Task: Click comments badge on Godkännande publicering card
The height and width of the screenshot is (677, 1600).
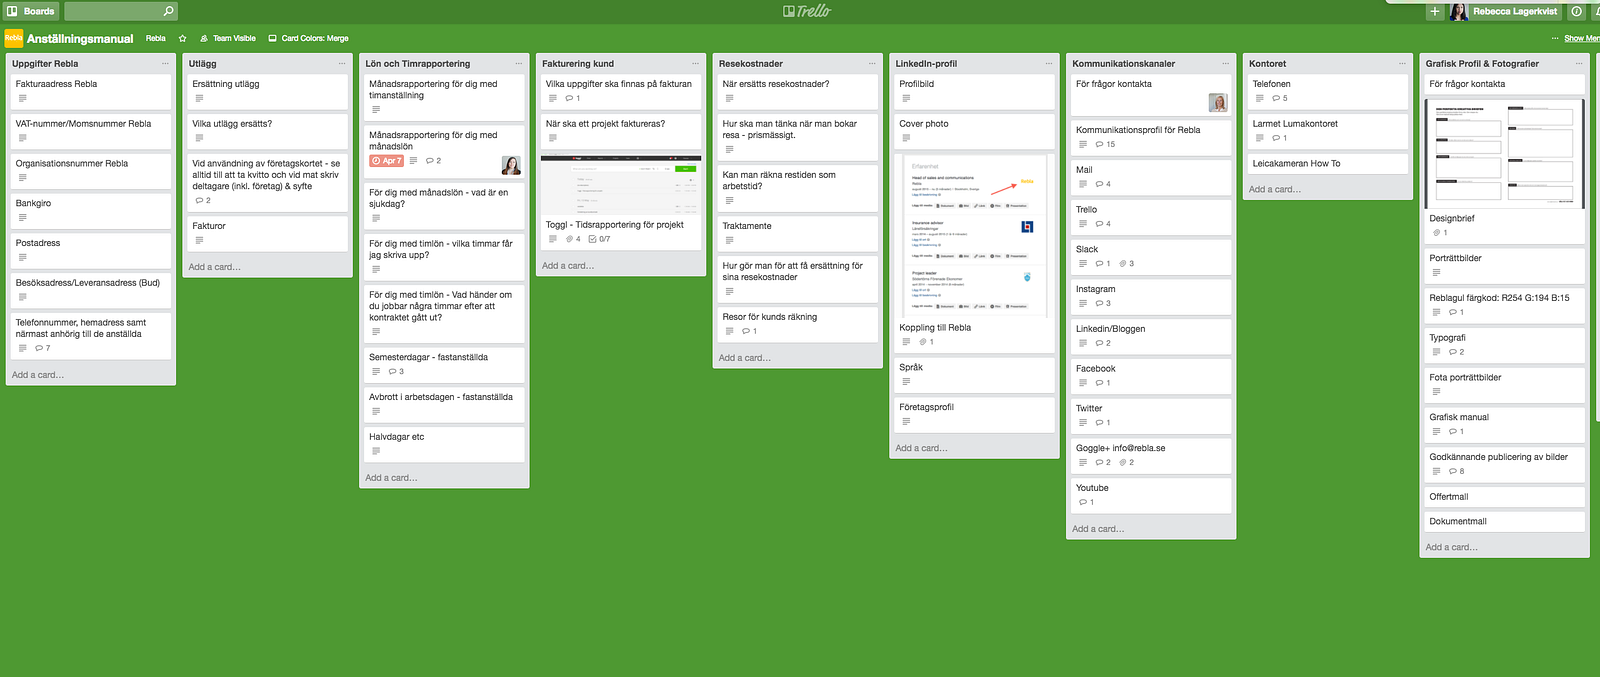Action: point(1457,471)
